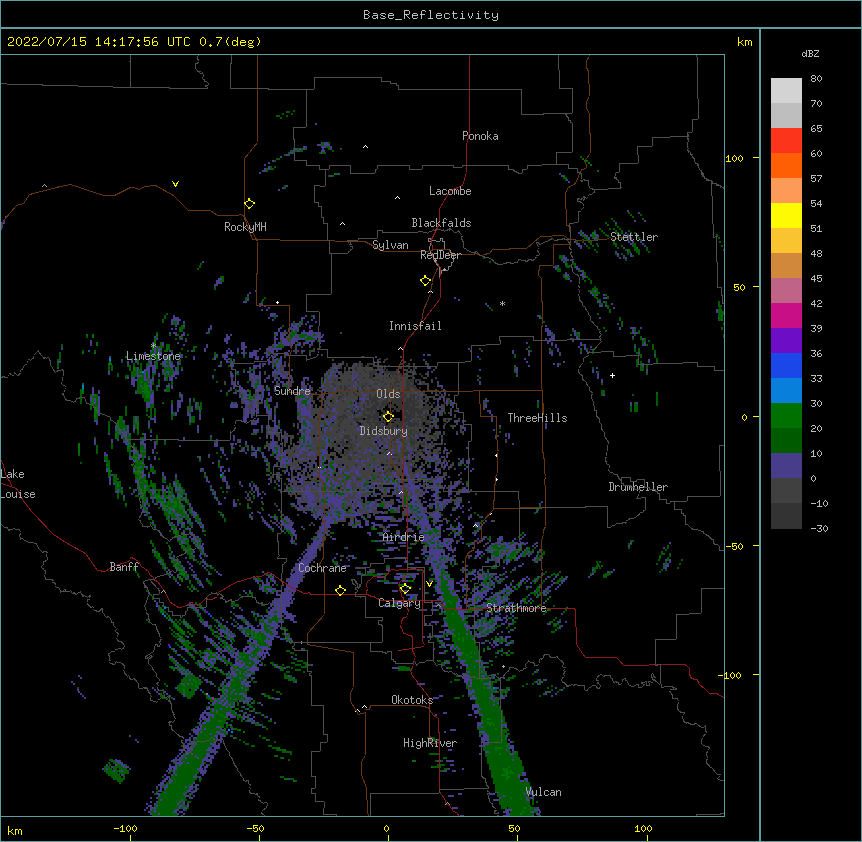
Task: Select the Calgary city label
Action: pos(399,603)
